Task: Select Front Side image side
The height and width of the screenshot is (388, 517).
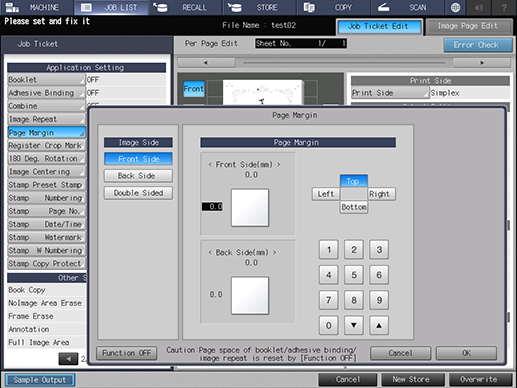Action: (138, 159)
